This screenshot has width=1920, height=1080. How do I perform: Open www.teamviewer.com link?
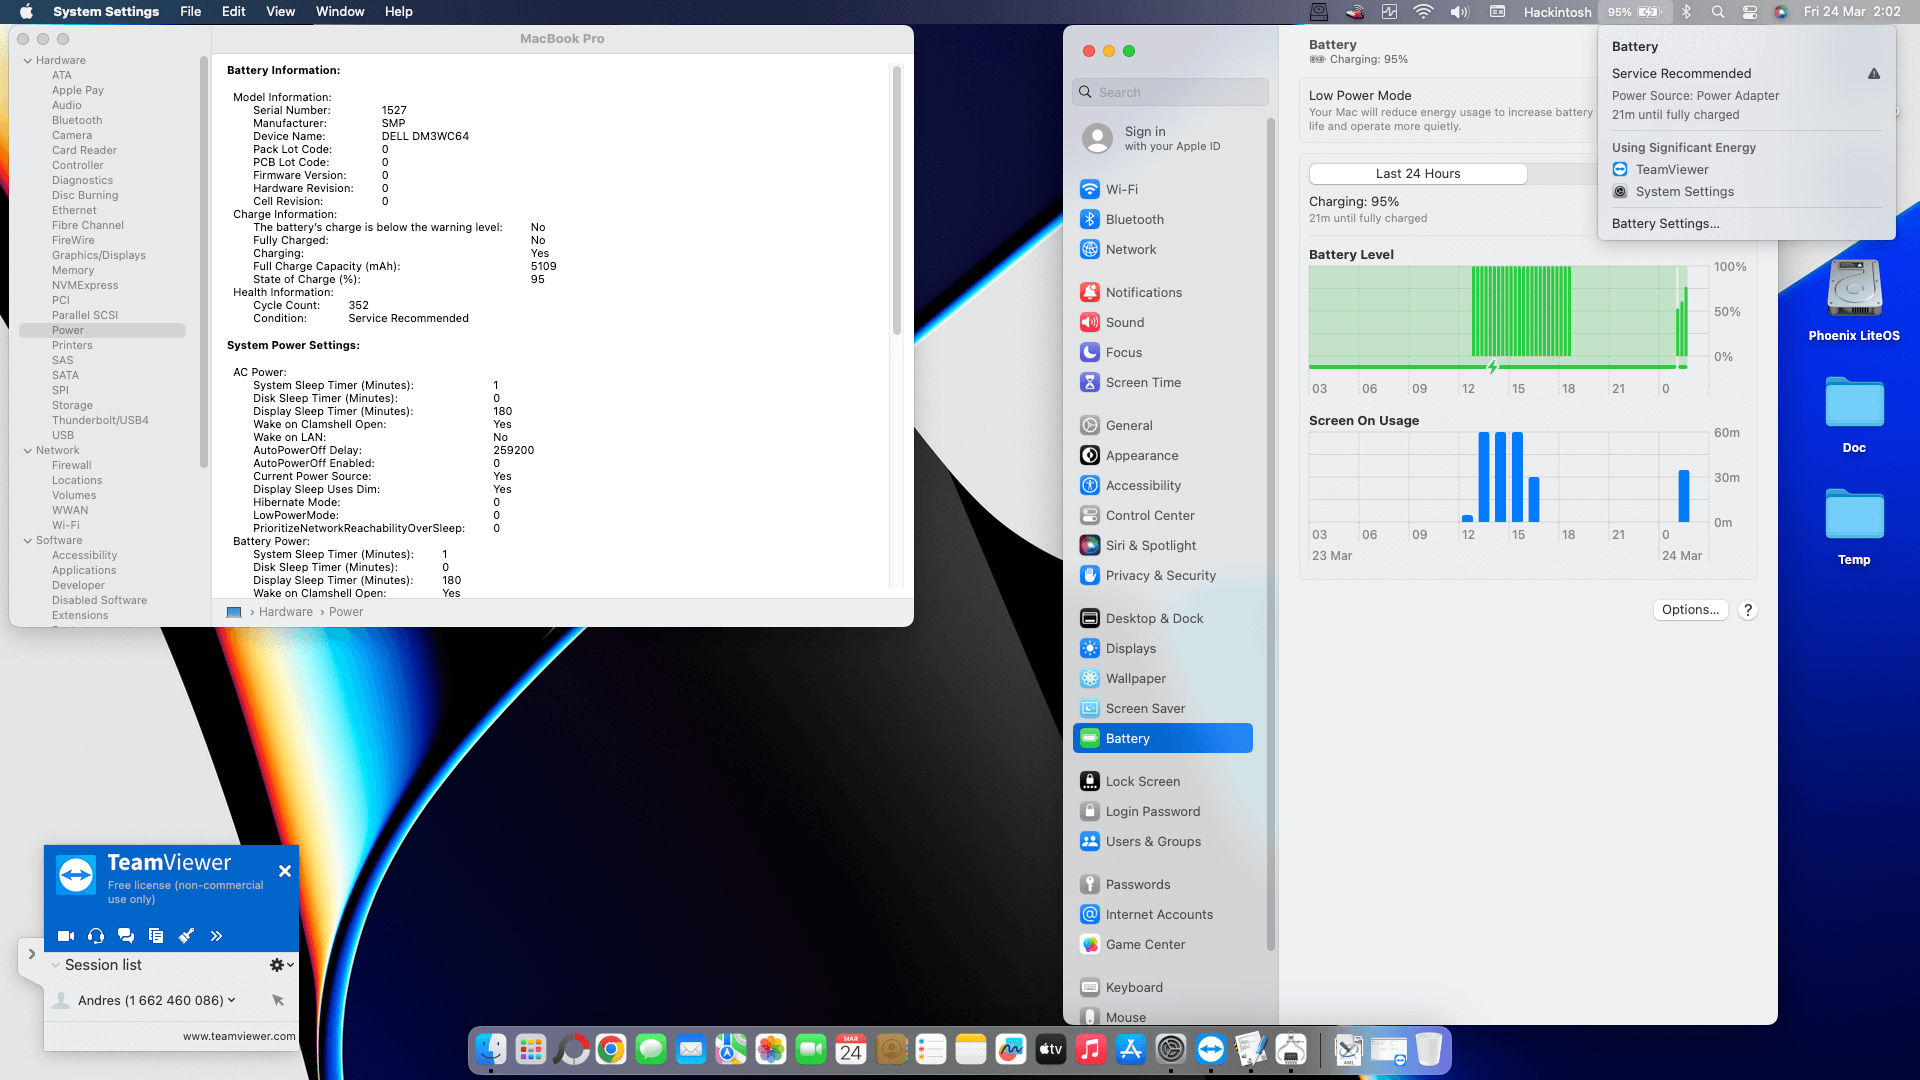(x=239, y=1036)
